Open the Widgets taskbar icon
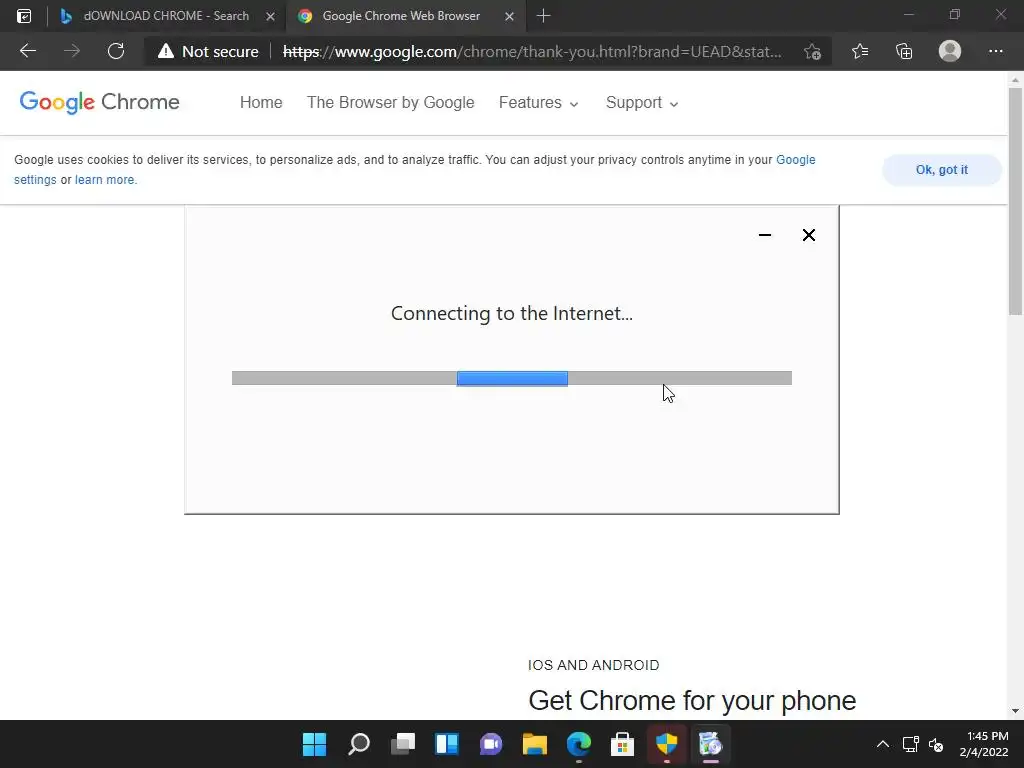The width and height of the screenshot is (1024, 768). click(447, 744)
